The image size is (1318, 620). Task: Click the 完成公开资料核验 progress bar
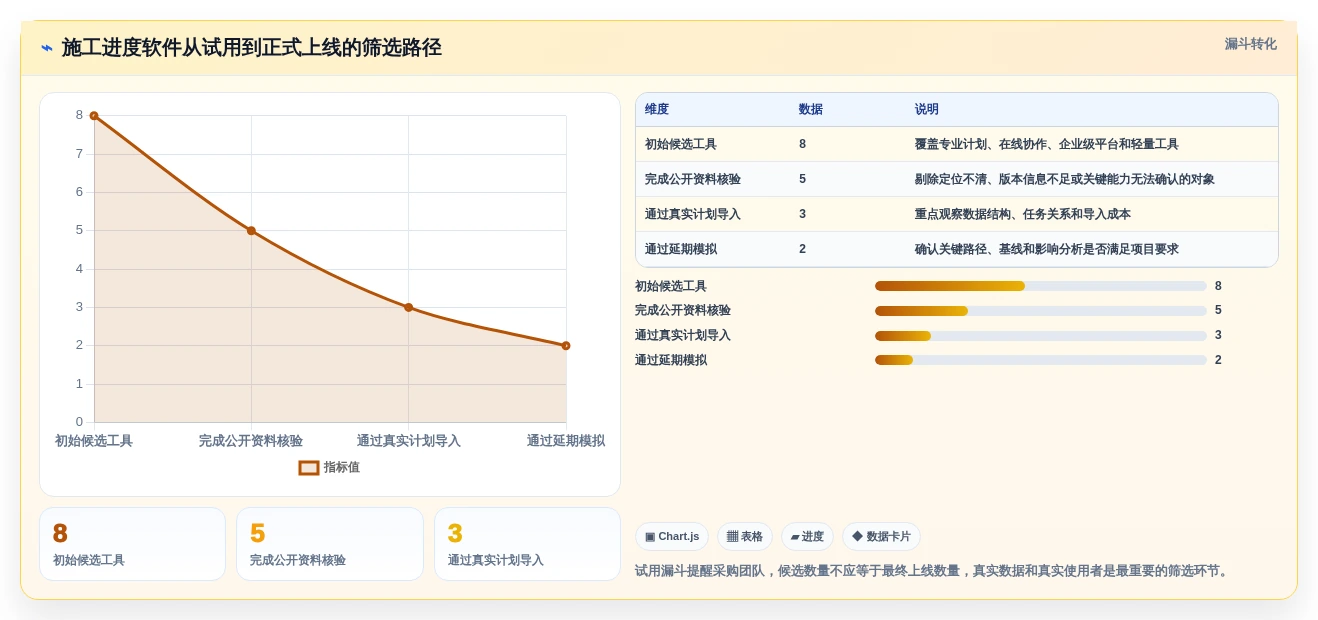click(x=1041, y=311)
